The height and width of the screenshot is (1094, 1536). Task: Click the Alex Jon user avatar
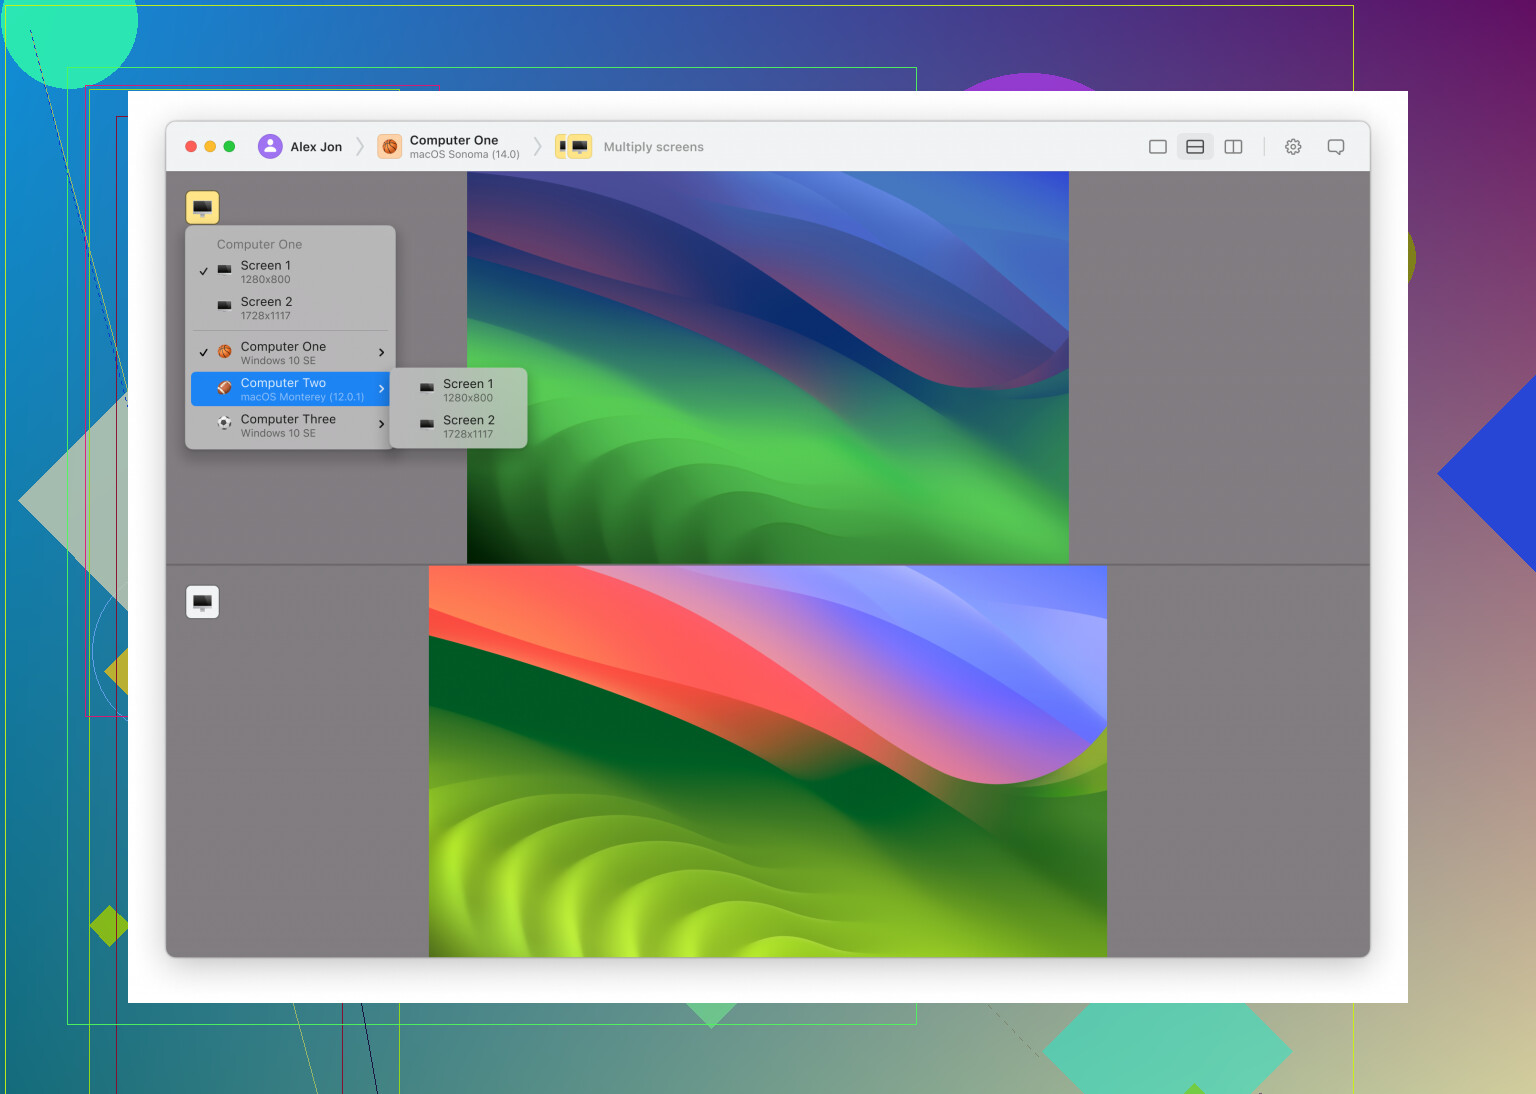270,147
